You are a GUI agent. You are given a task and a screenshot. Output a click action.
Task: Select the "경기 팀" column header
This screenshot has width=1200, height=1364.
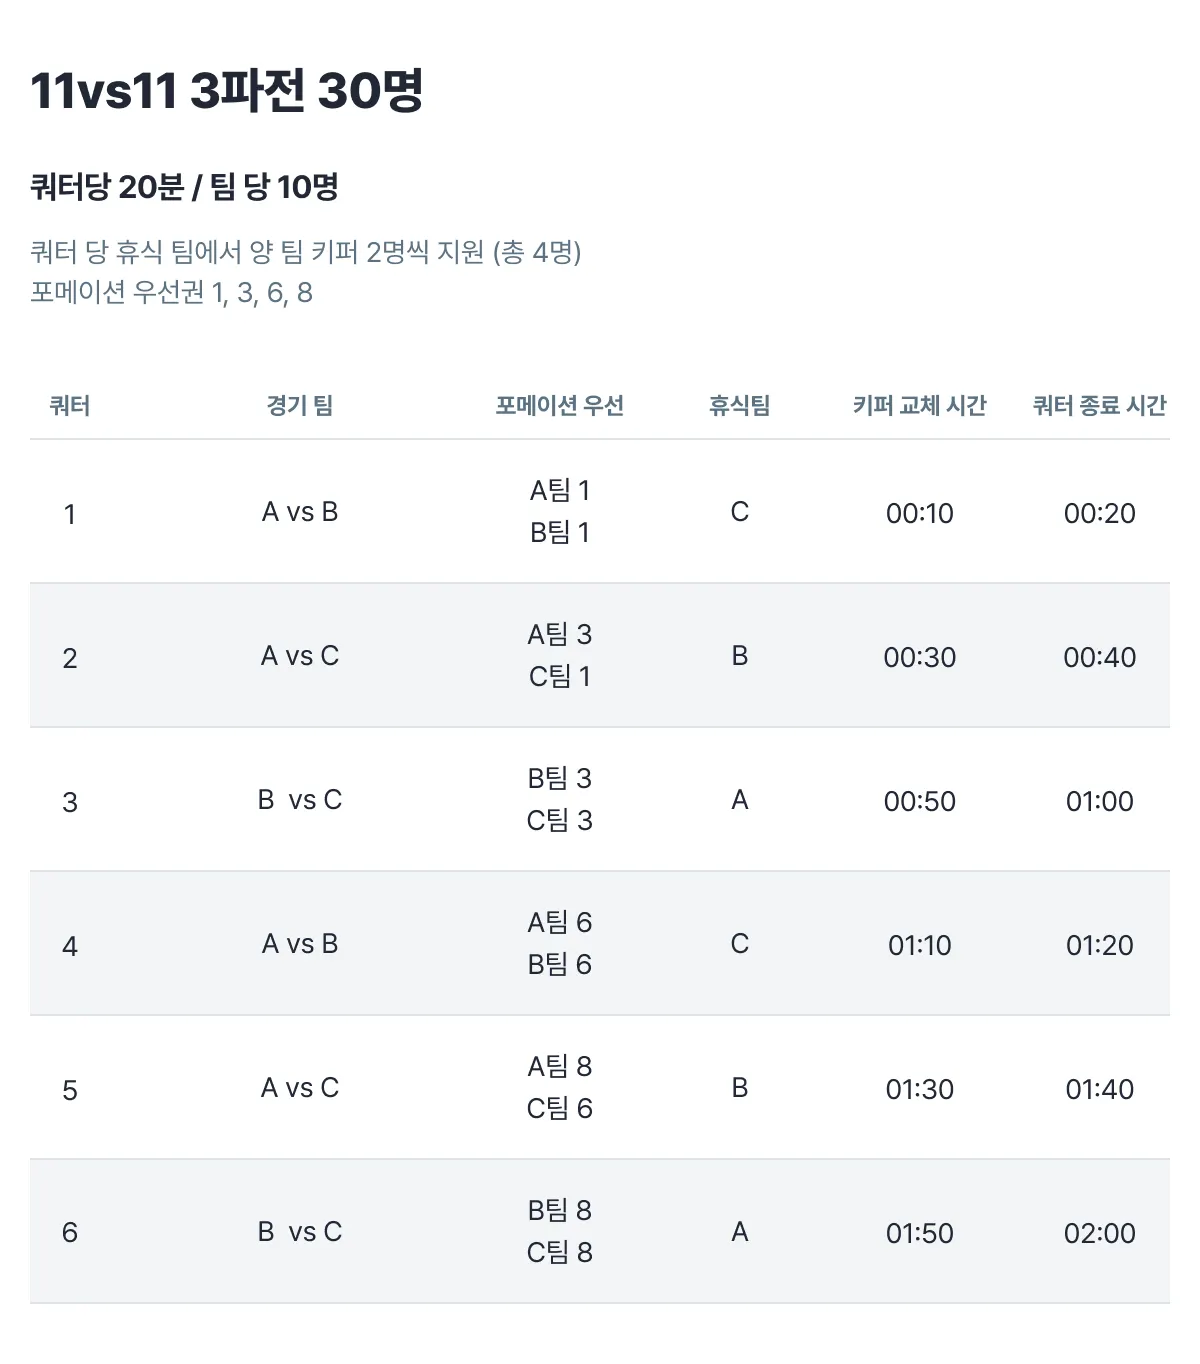click(300, 405)
